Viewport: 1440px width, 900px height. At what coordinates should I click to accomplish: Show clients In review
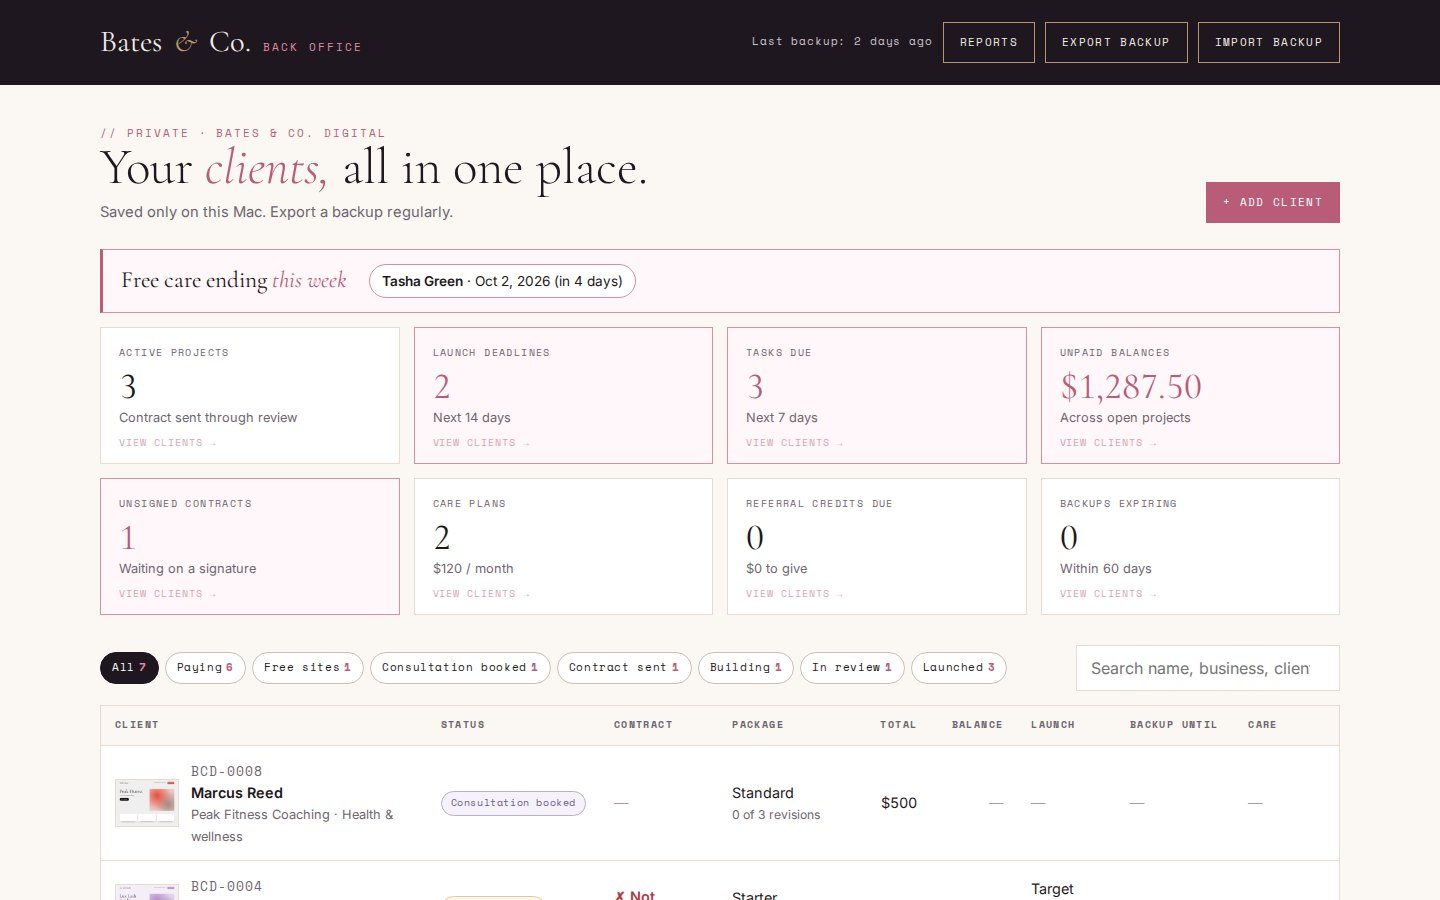(x=852, y=668)
